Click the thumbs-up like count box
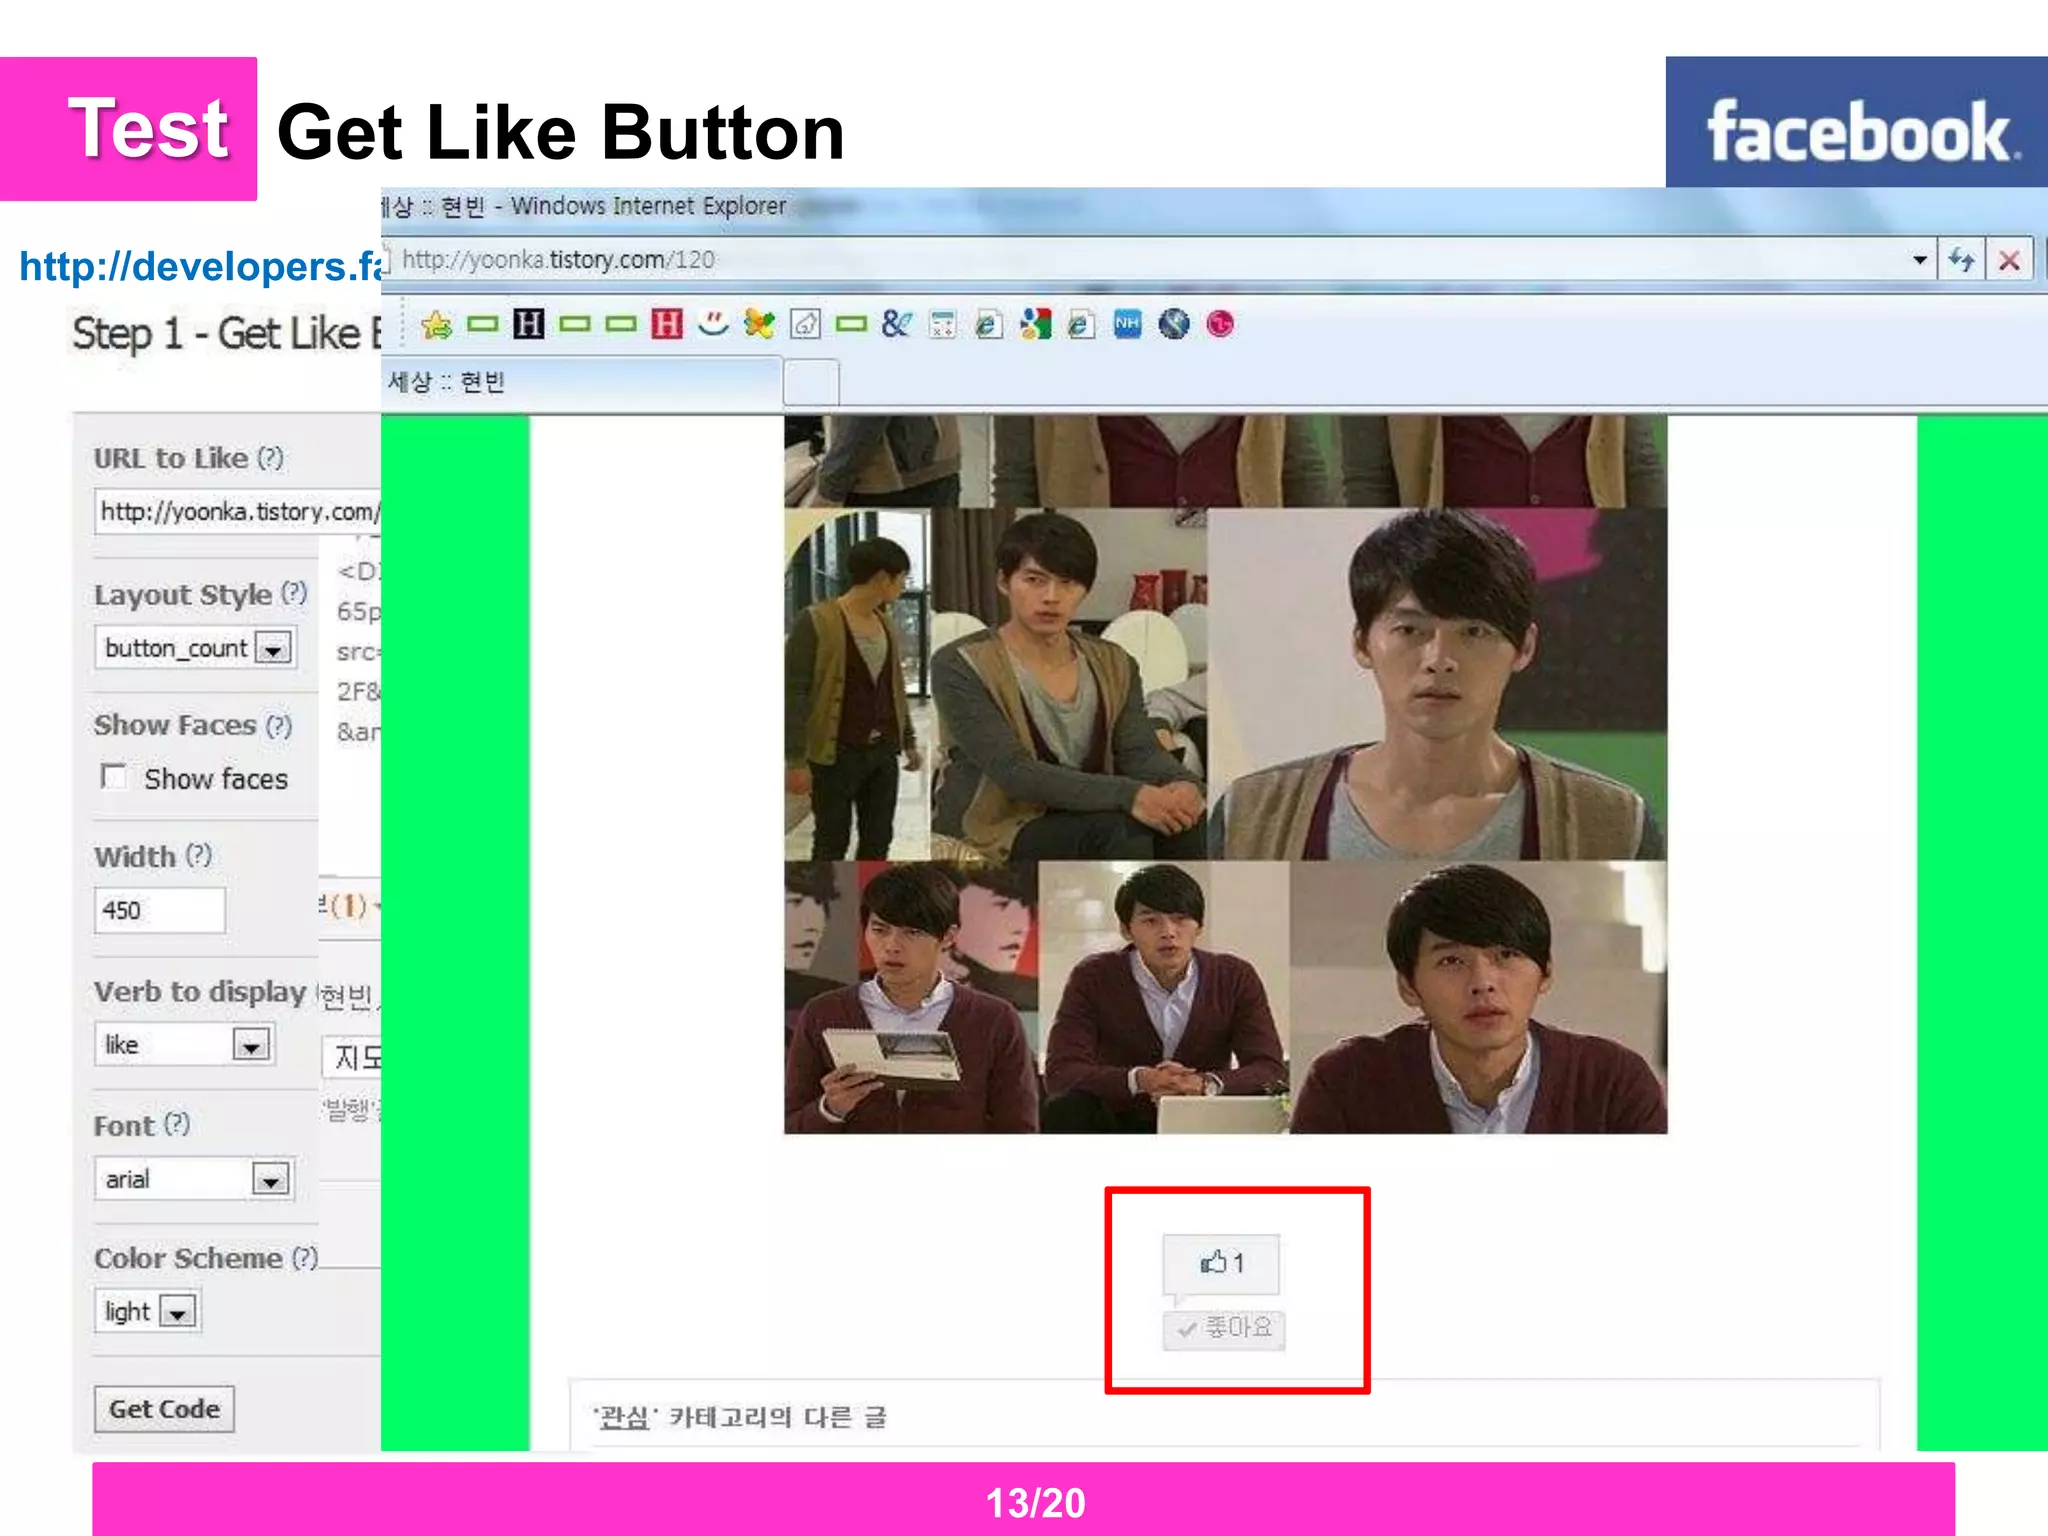The height and width of the screenshot is (1536, 2048). (1221, 1263)
